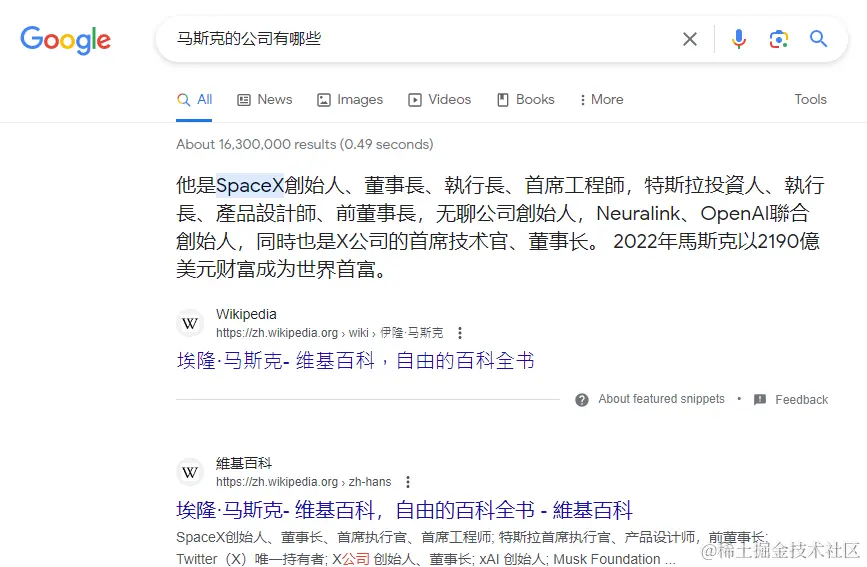Open About featured snippets link

(661, 399)
